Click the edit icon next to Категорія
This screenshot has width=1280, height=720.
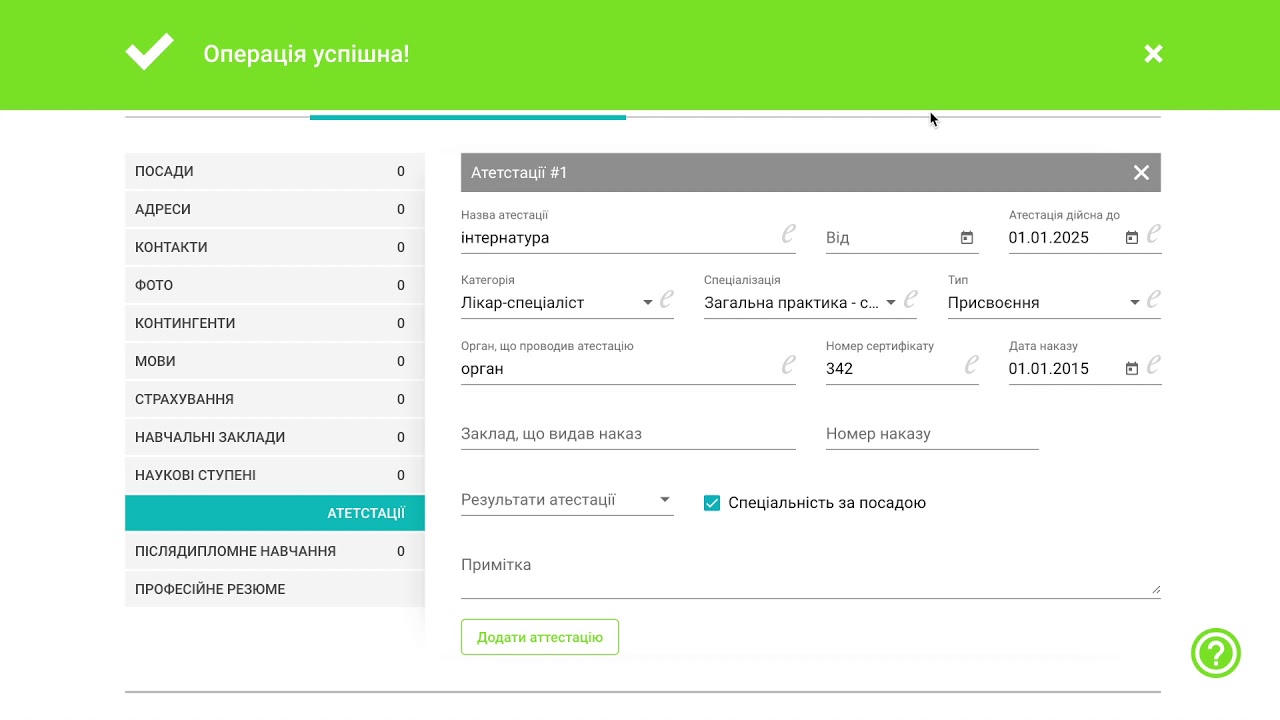tap(666, 299)
